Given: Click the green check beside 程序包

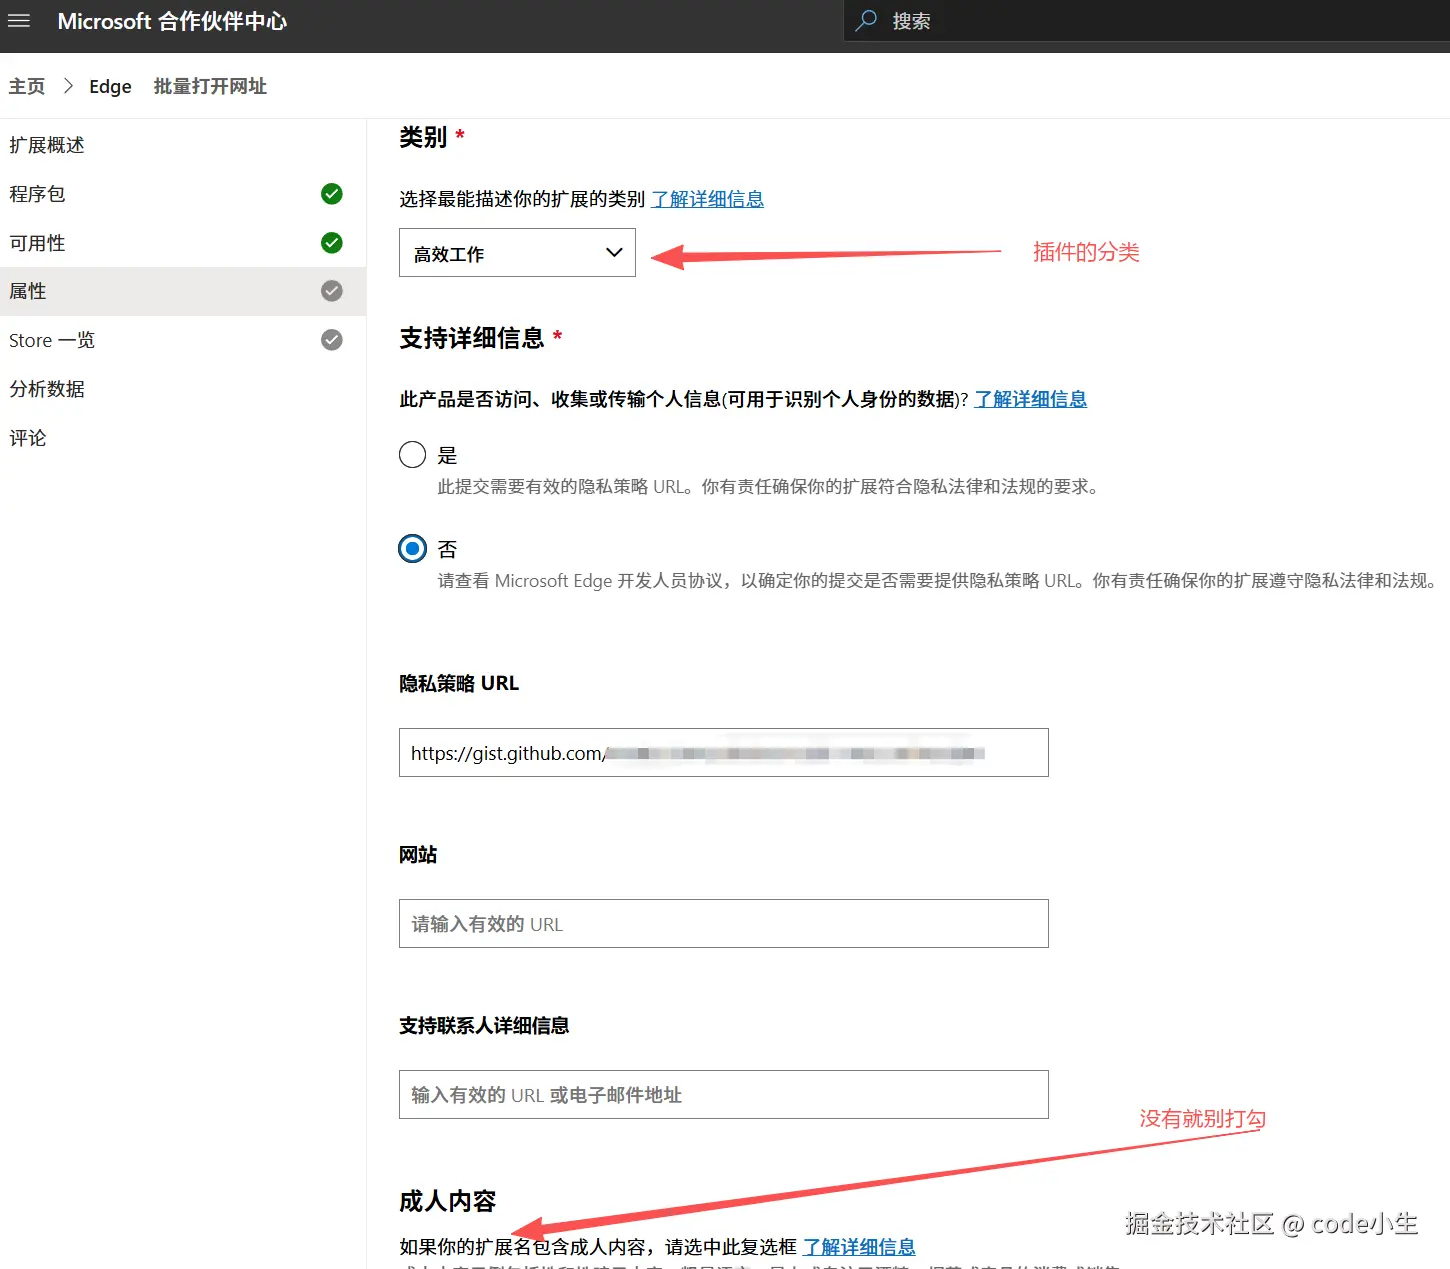Looking at the screenshot, I should (x=332, y=194).
